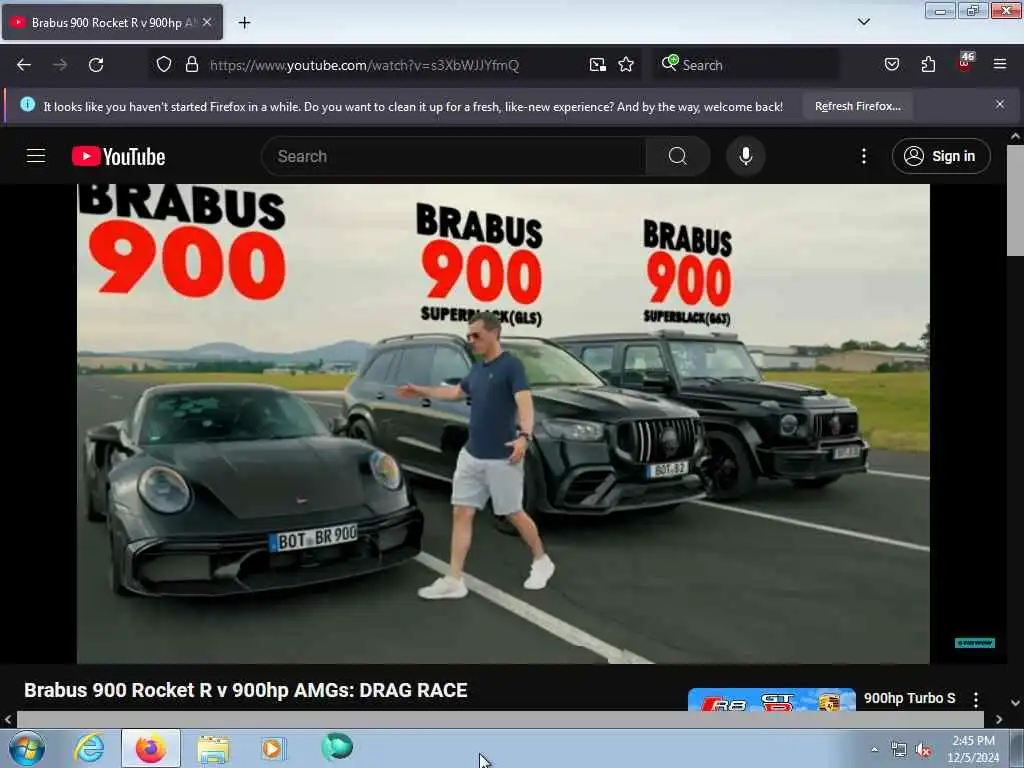Go back to the previous page
The image size is (1024, 768).
point(24,65)
